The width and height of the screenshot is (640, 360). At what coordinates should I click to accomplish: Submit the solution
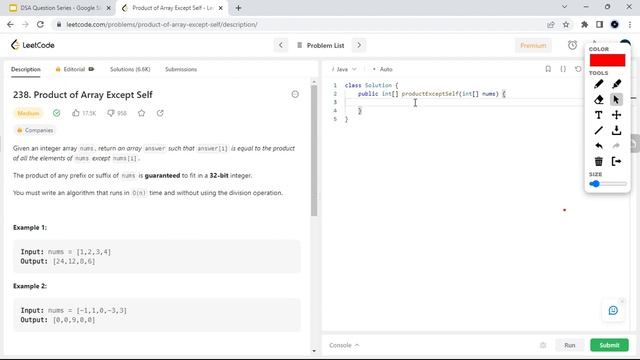[x=609, y=345]
